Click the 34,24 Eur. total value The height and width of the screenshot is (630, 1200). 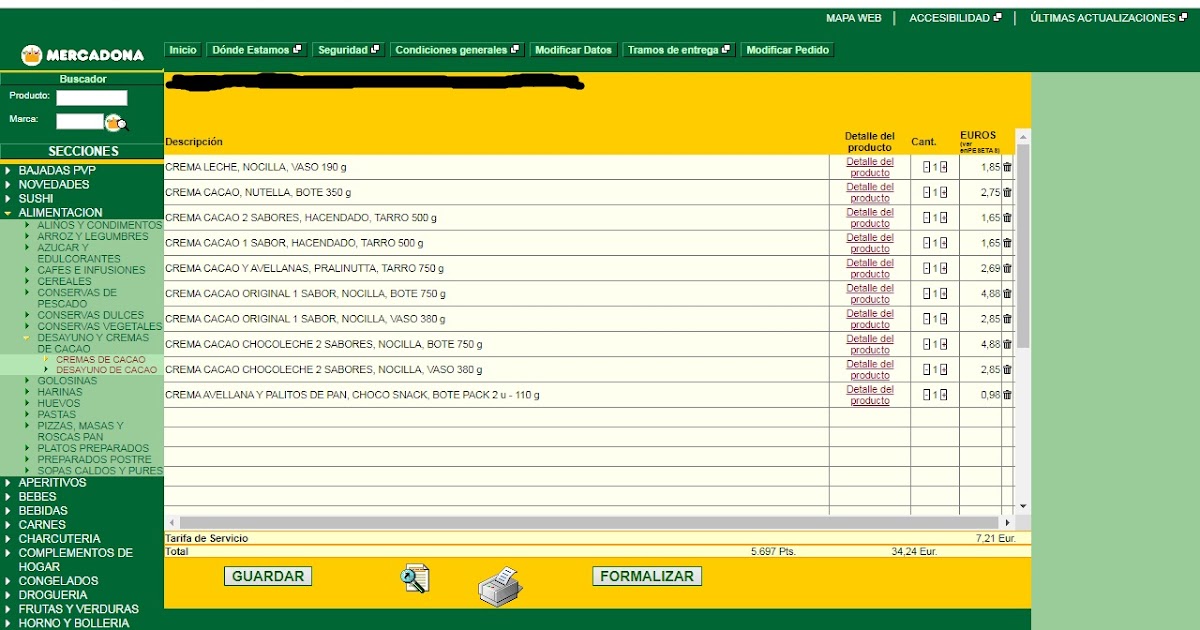(914, 551)
